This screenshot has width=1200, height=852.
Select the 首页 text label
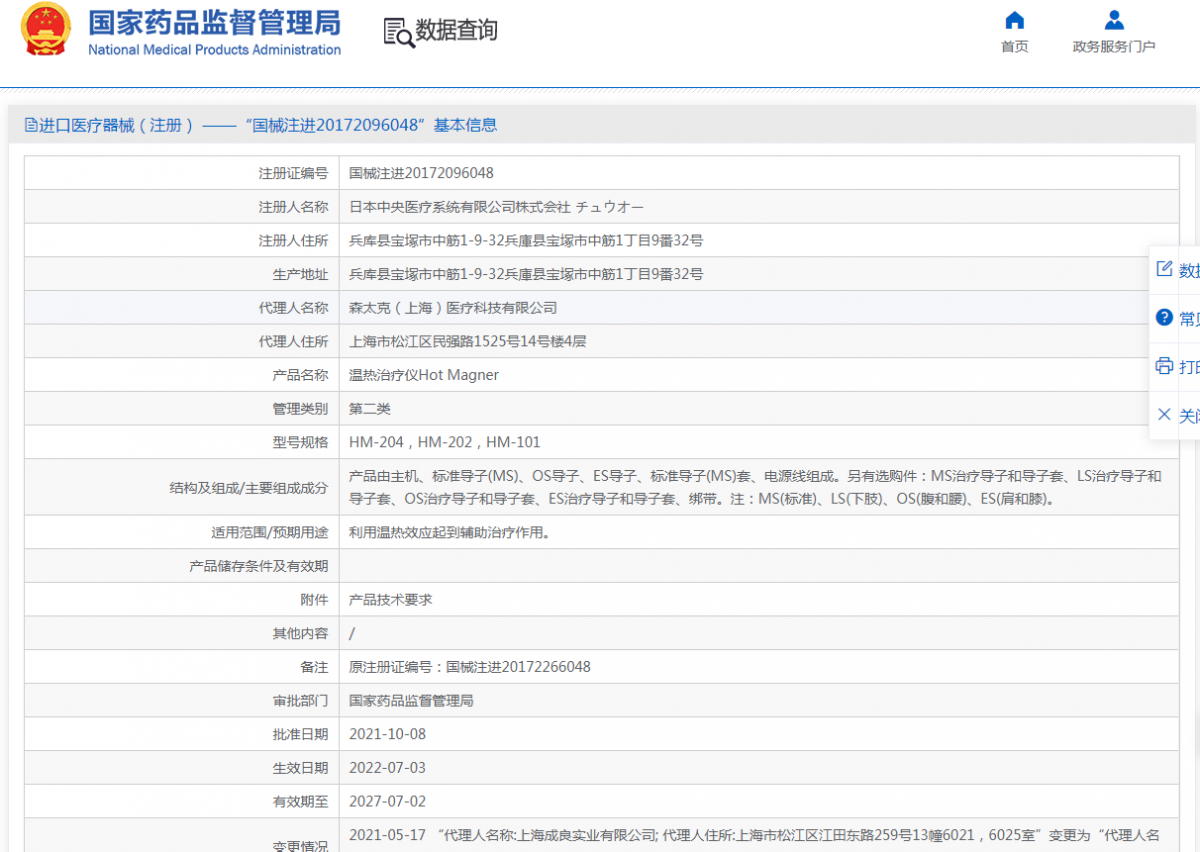[x=1014, y=47]
